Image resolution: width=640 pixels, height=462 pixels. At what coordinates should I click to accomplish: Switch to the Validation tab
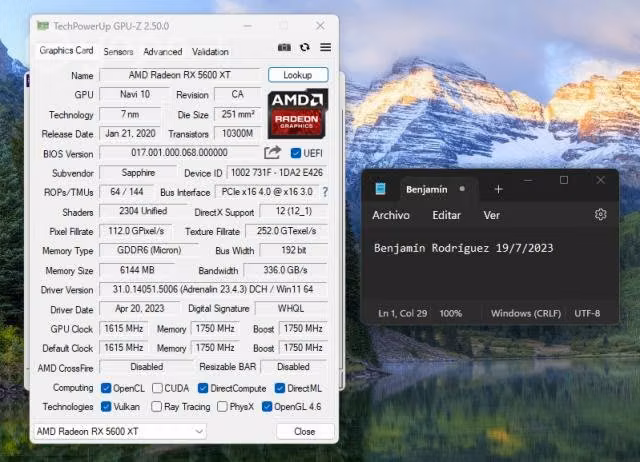click(210, 52)
